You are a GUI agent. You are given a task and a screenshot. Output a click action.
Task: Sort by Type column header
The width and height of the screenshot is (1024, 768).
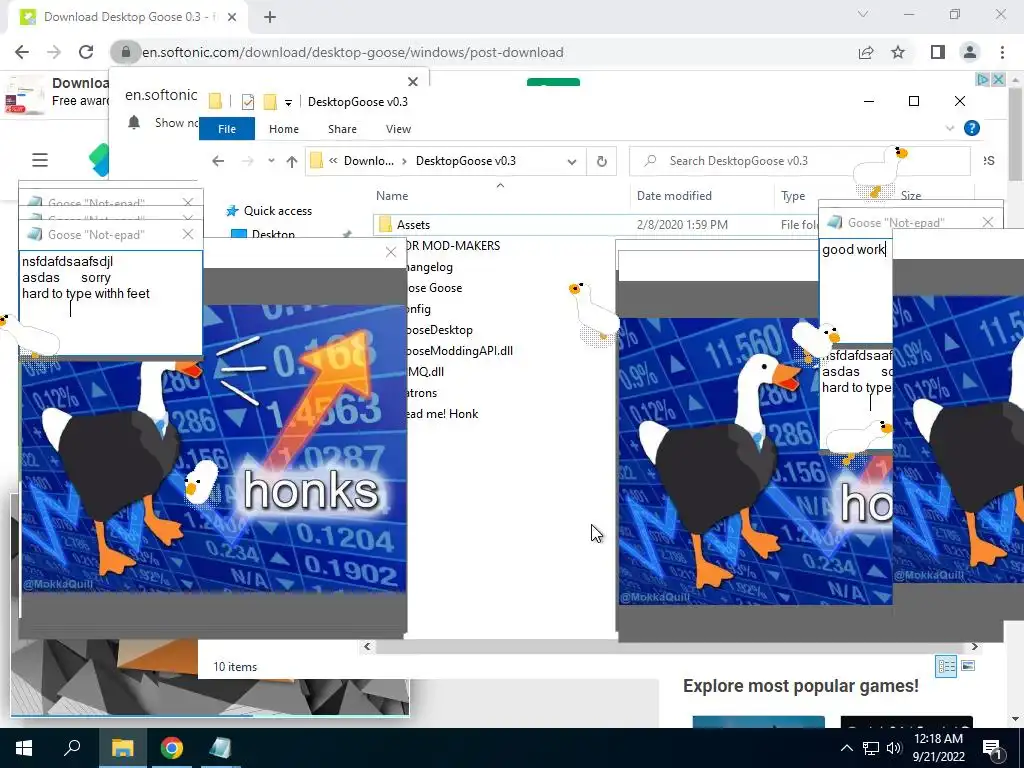(793, 195)
